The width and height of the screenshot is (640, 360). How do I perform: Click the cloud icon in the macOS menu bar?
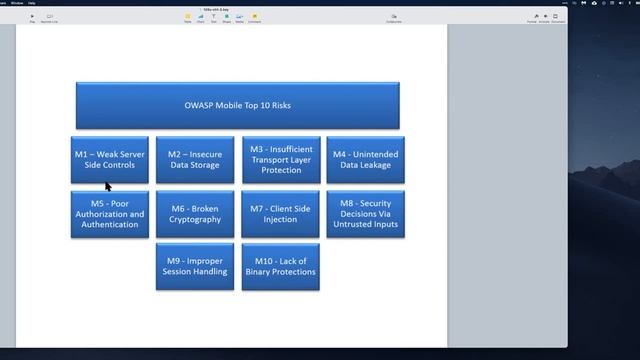pyautogui.click(x=594, y=3)
